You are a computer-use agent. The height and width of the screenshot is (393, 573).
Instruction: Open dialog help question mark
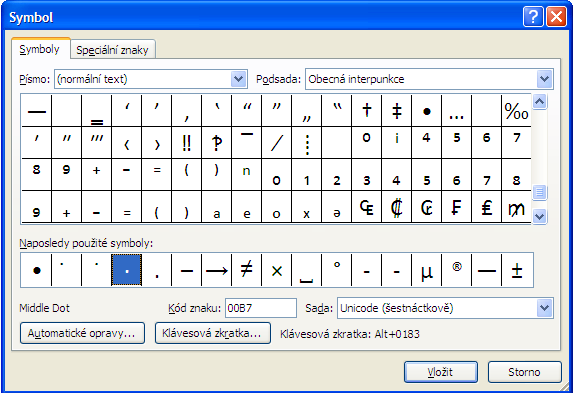tap(533, 16)
